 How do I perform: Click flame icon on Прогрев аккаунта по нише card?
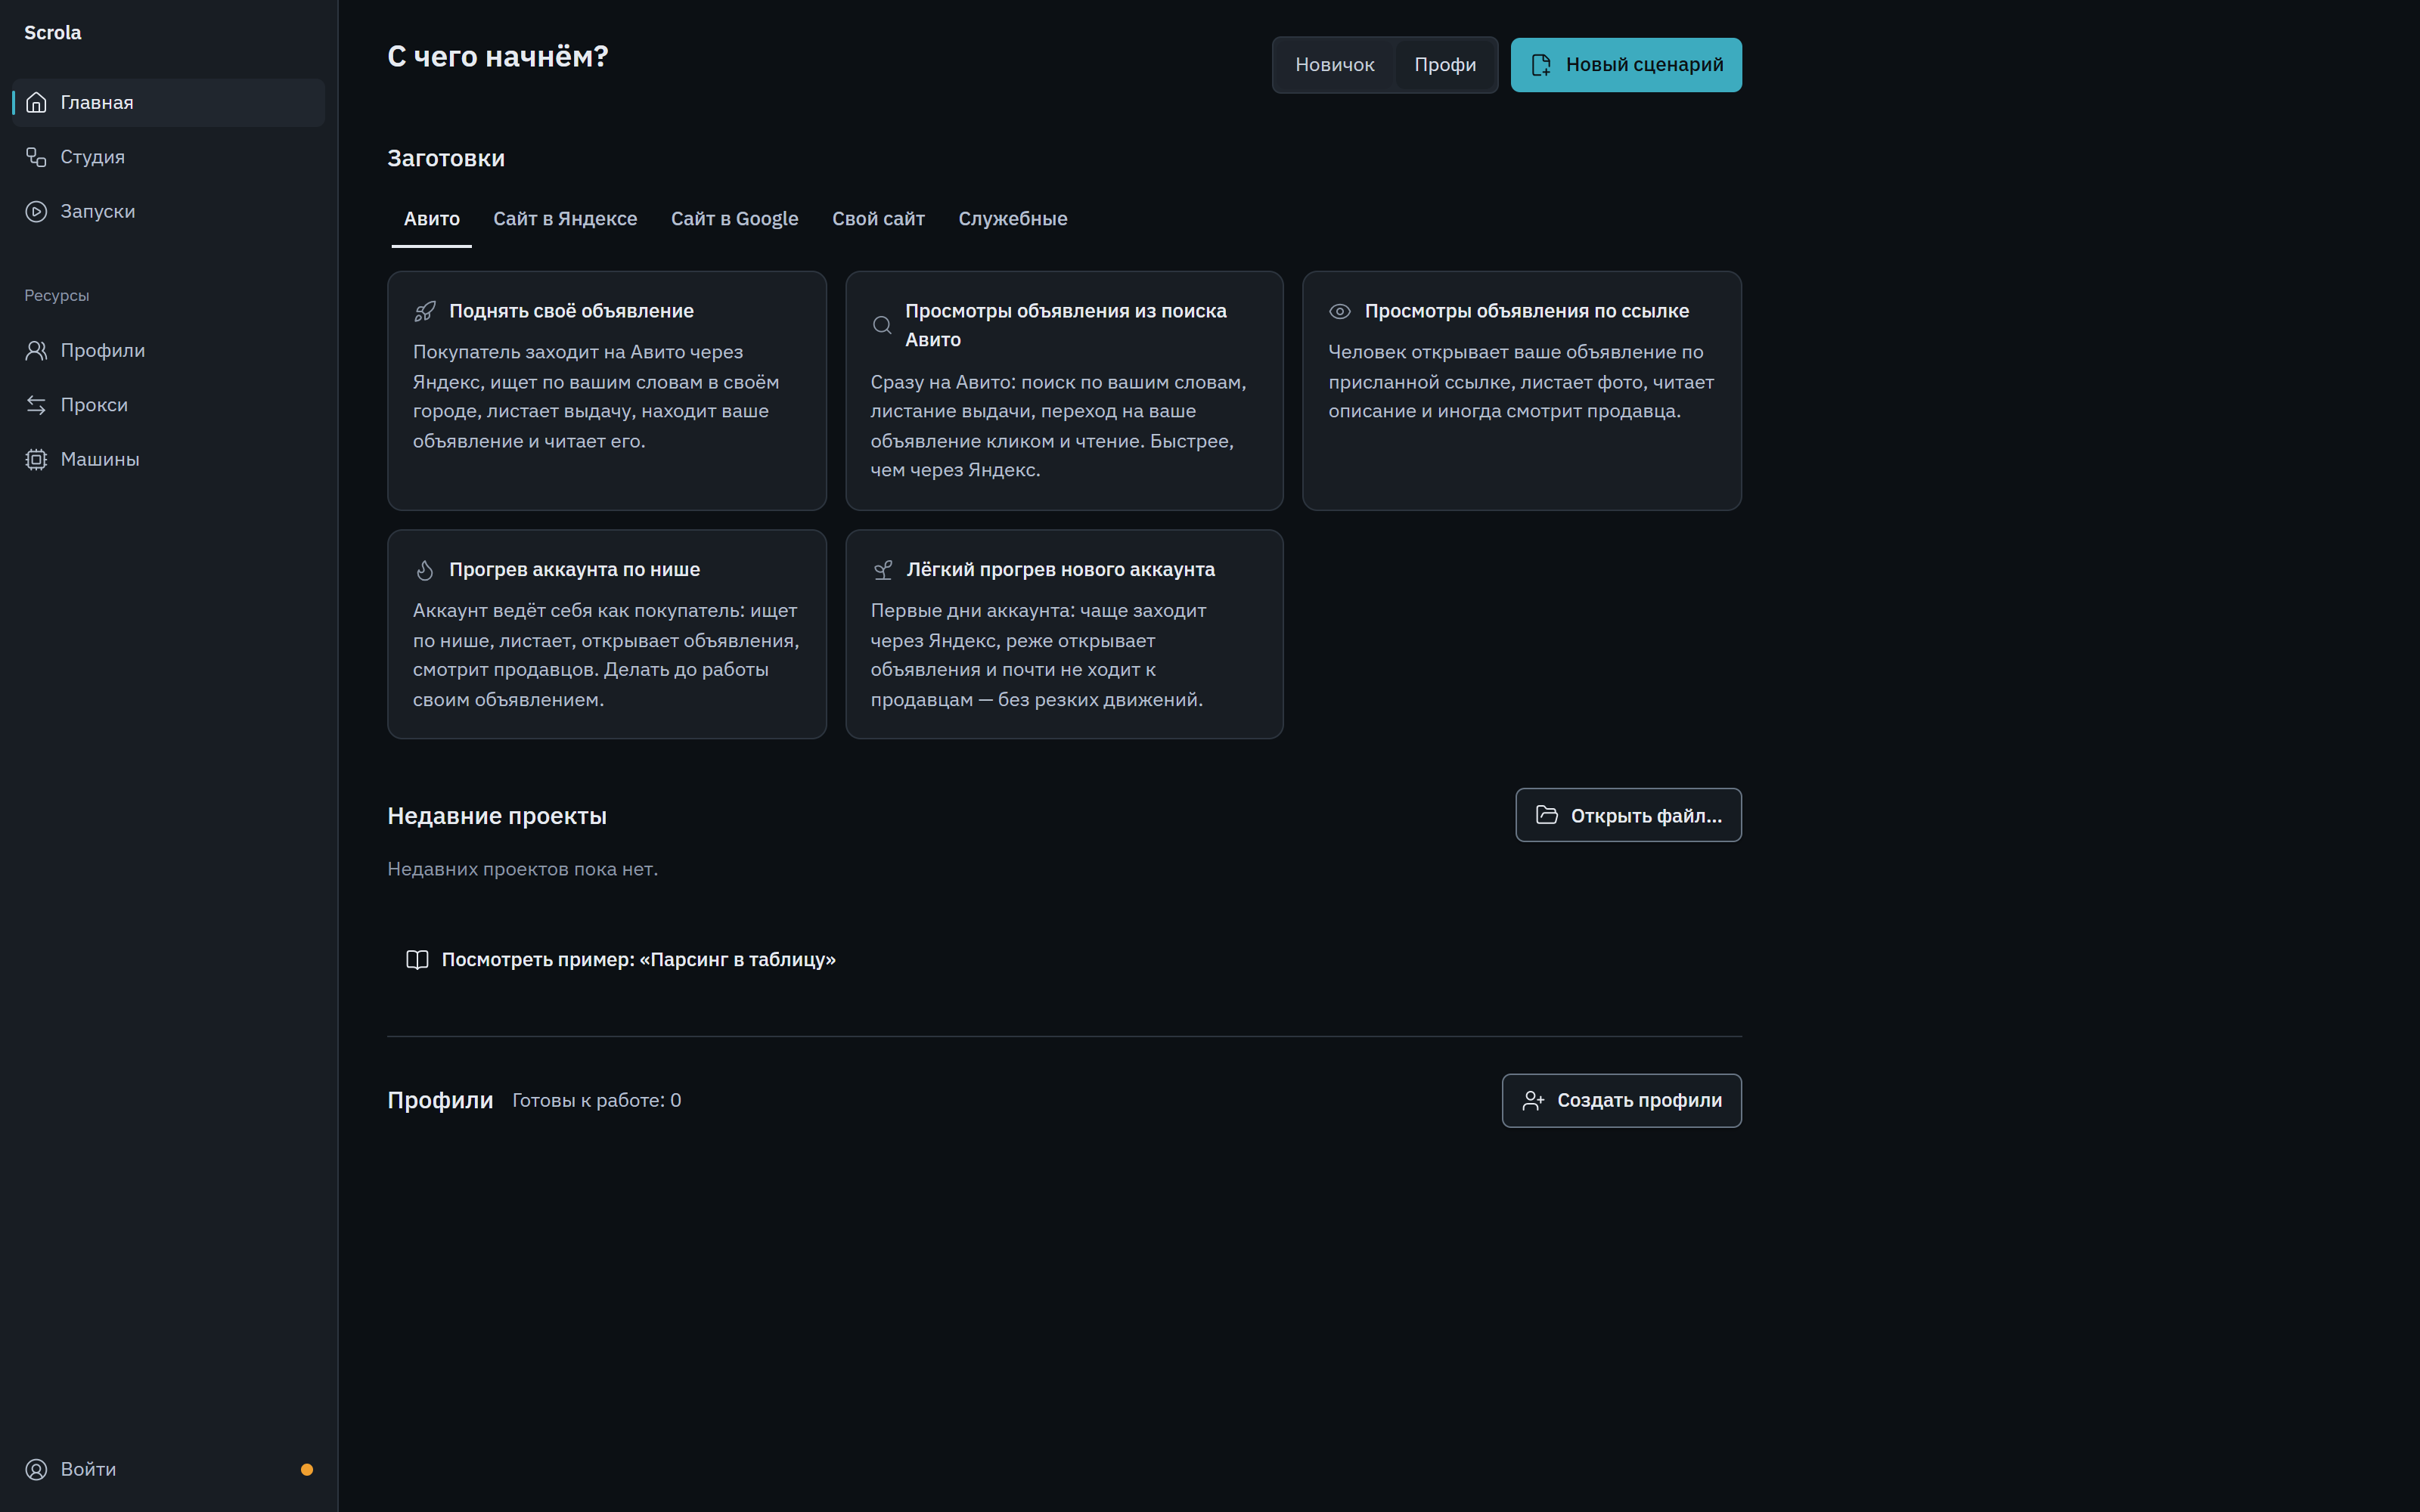[x=425, y=570]
